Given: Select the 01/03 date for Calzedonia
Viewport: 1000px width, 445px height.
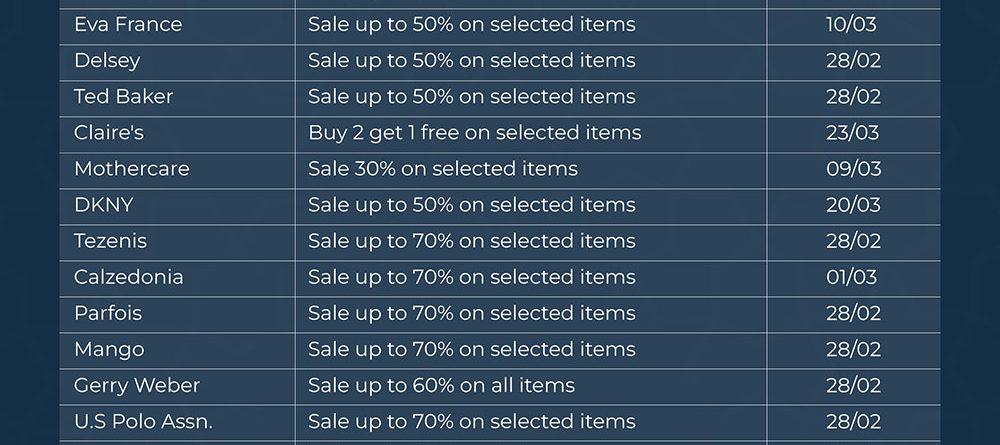Looking at the screenshot, I should (x=852, y=276).
